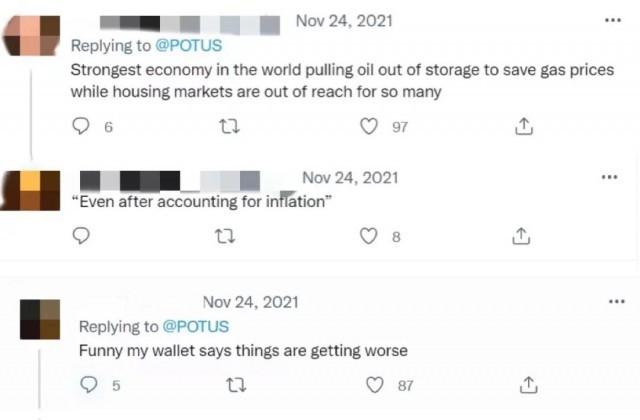Open more options for 'Funny my wallet' tweet
This screenshot has width=640, height=420.
(617, 302)
